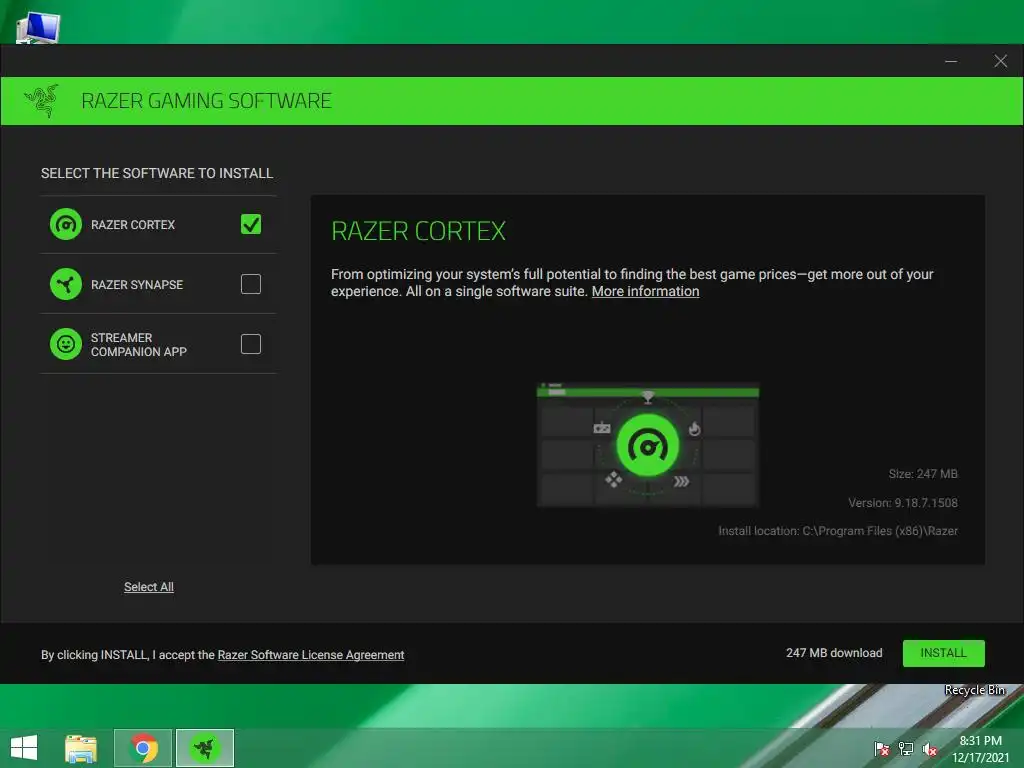Open File Explorer from the taskbar
Screen dimensions: 1024x768
pos(81,748)
